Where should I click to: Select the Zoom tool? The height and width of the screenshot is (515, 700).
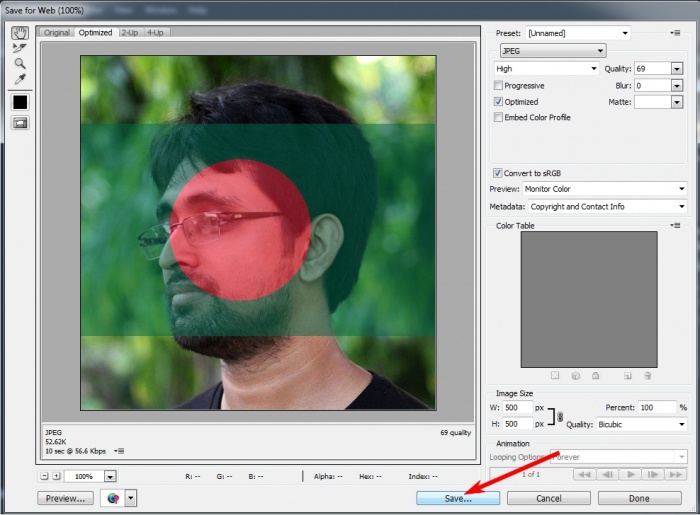19,64
